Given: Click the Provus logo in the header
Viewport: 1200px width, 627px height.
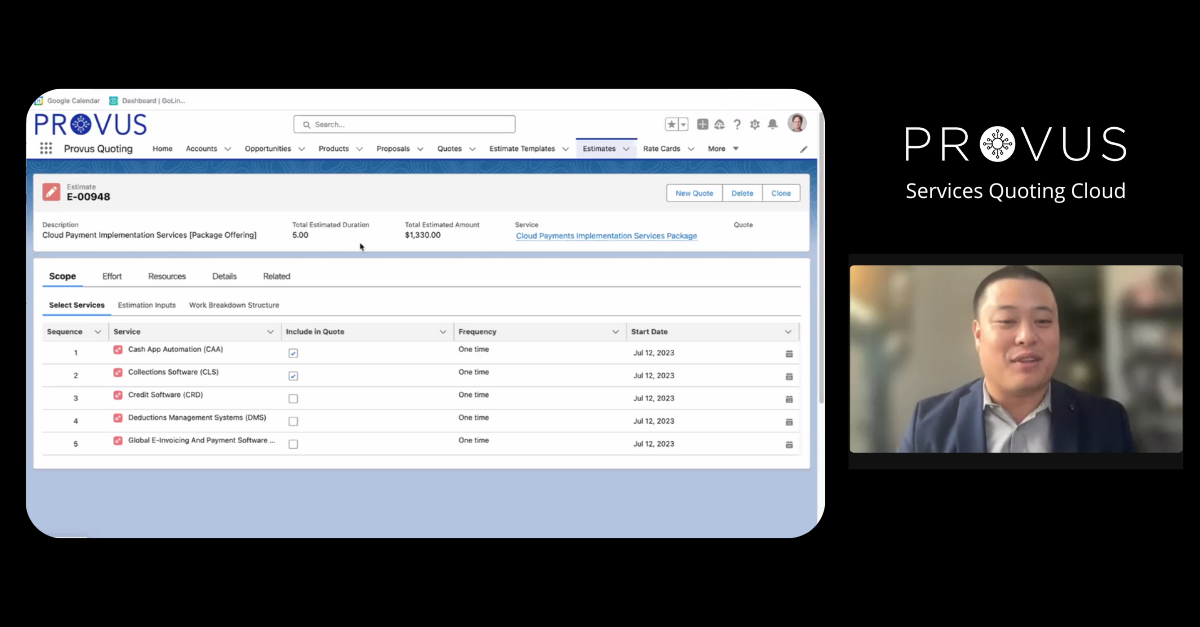Looking at the screenshot, I should (90, 124).
